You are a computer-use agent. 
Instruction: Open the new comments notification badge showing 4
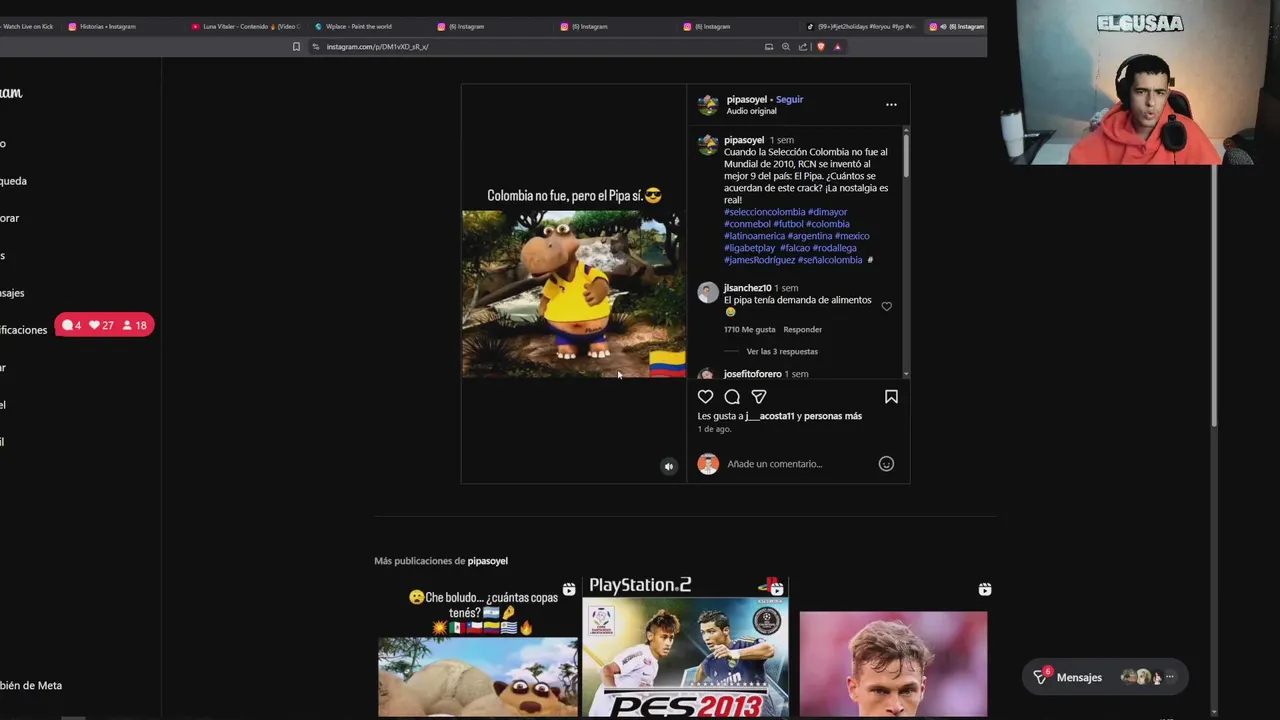point(71,325)
